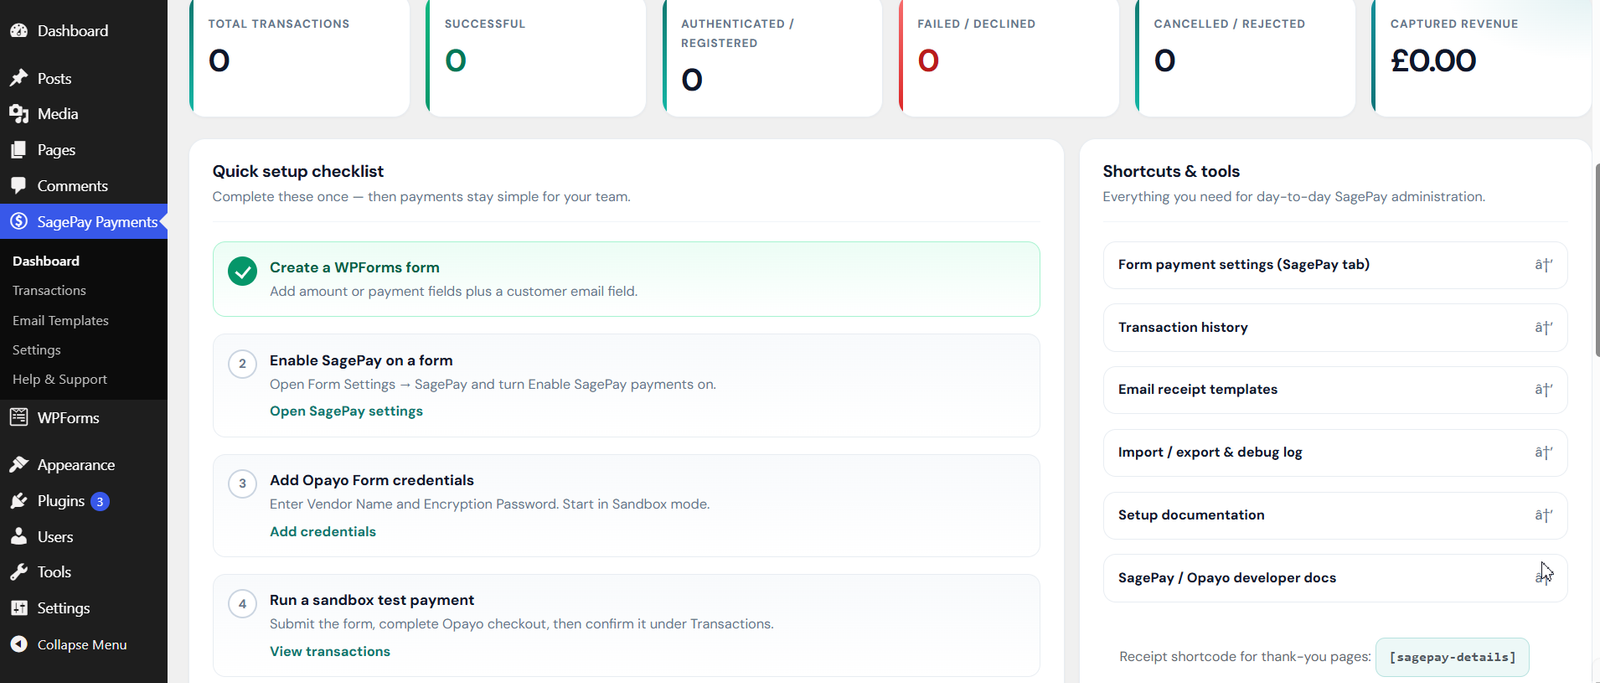1600x683 pixels.
Task: Click arrow icon on Import / export & debug log
Action: click(1543, 452)
